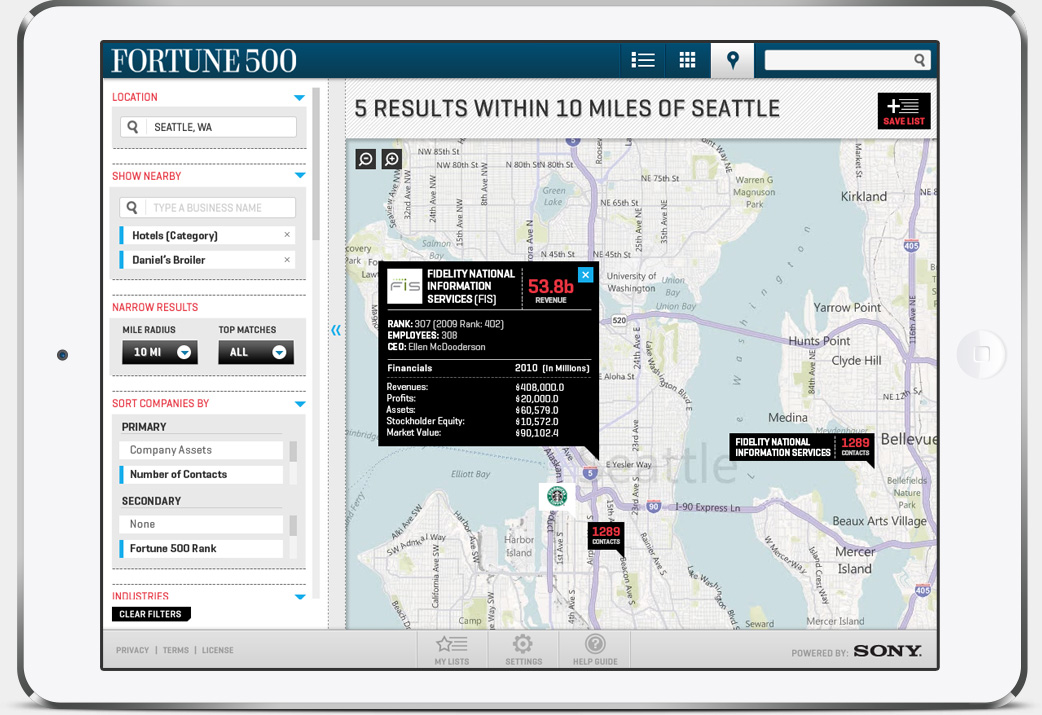This screenshot has width=1042, height=715.
Task: Open the Terms link
Action: [x=175, y=650]
